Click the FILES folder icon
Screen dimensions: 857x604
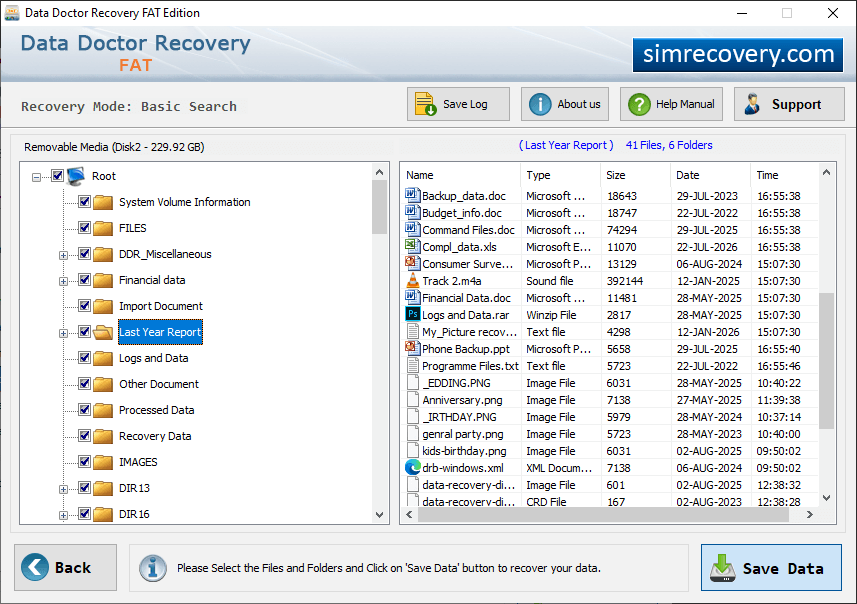[103, 228]
